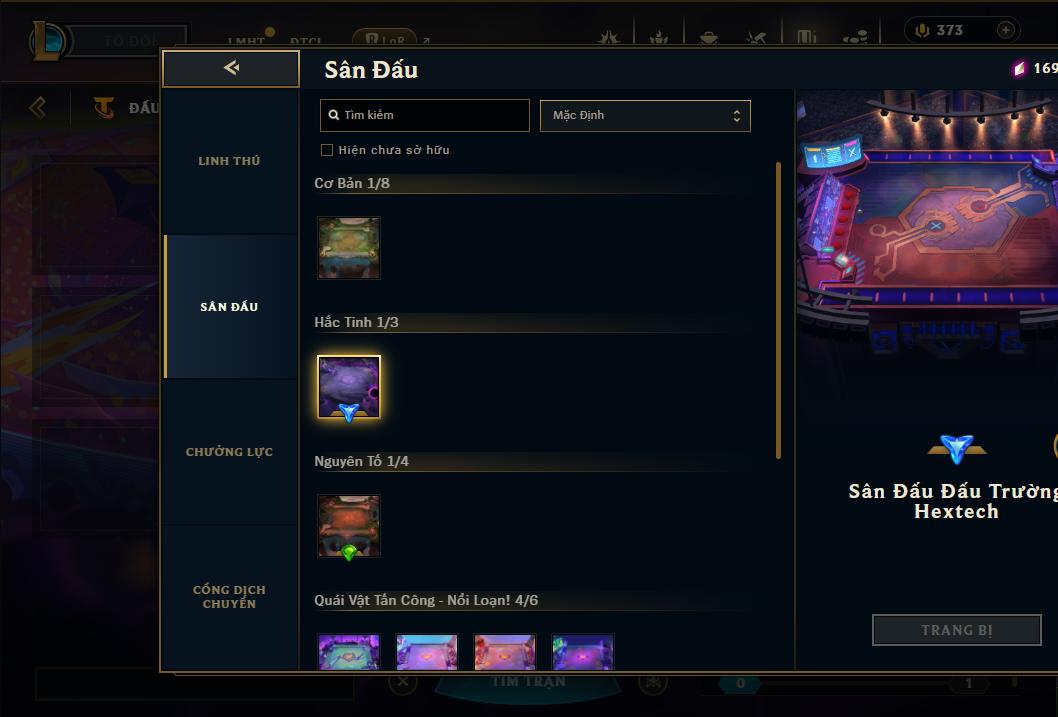Click the Tìm kiếm search field
Screen dimensions: 1058x717
[x=424, y=115]
